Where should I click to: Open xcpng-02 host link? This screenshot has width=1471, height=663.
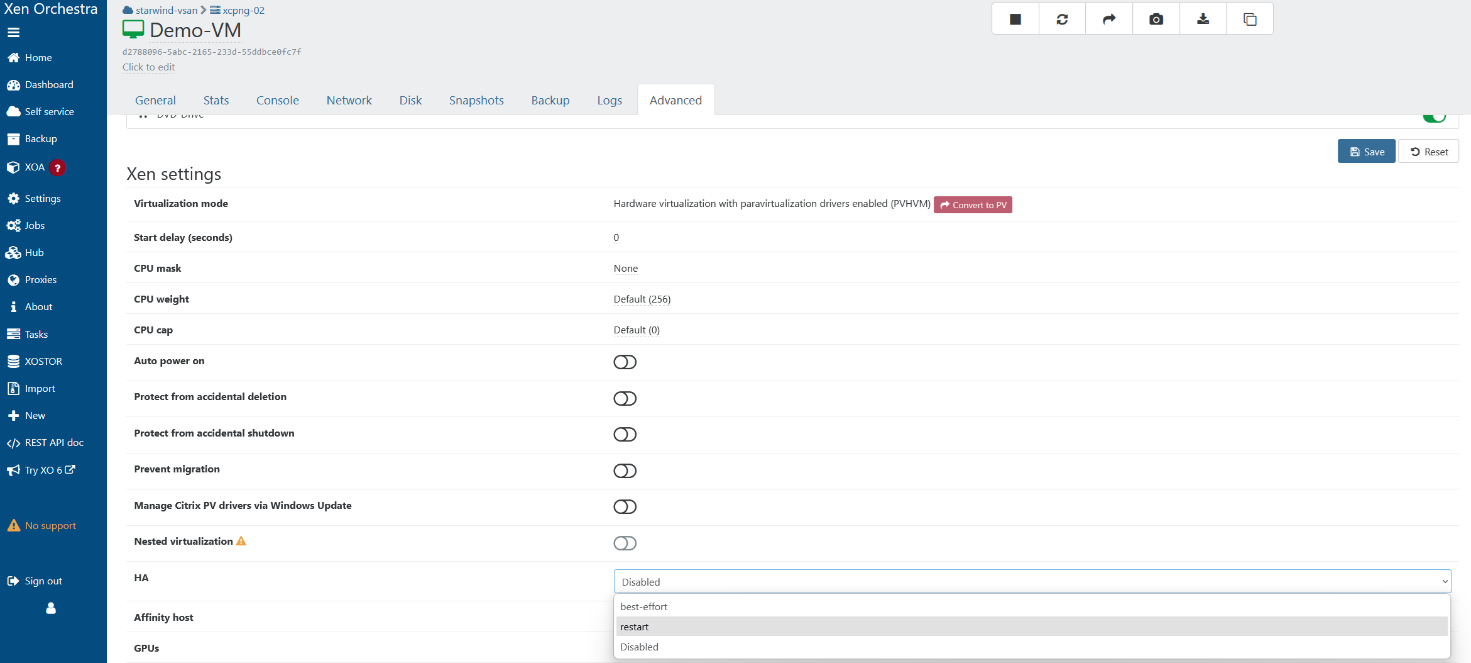(x=237, y=10)
